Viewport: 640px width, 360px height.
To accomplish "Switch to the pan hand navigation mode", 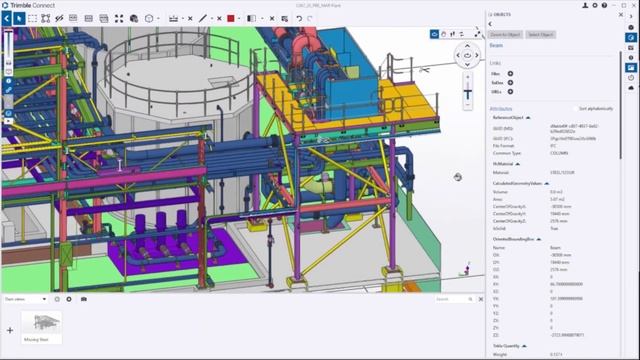I will point(444,34).
